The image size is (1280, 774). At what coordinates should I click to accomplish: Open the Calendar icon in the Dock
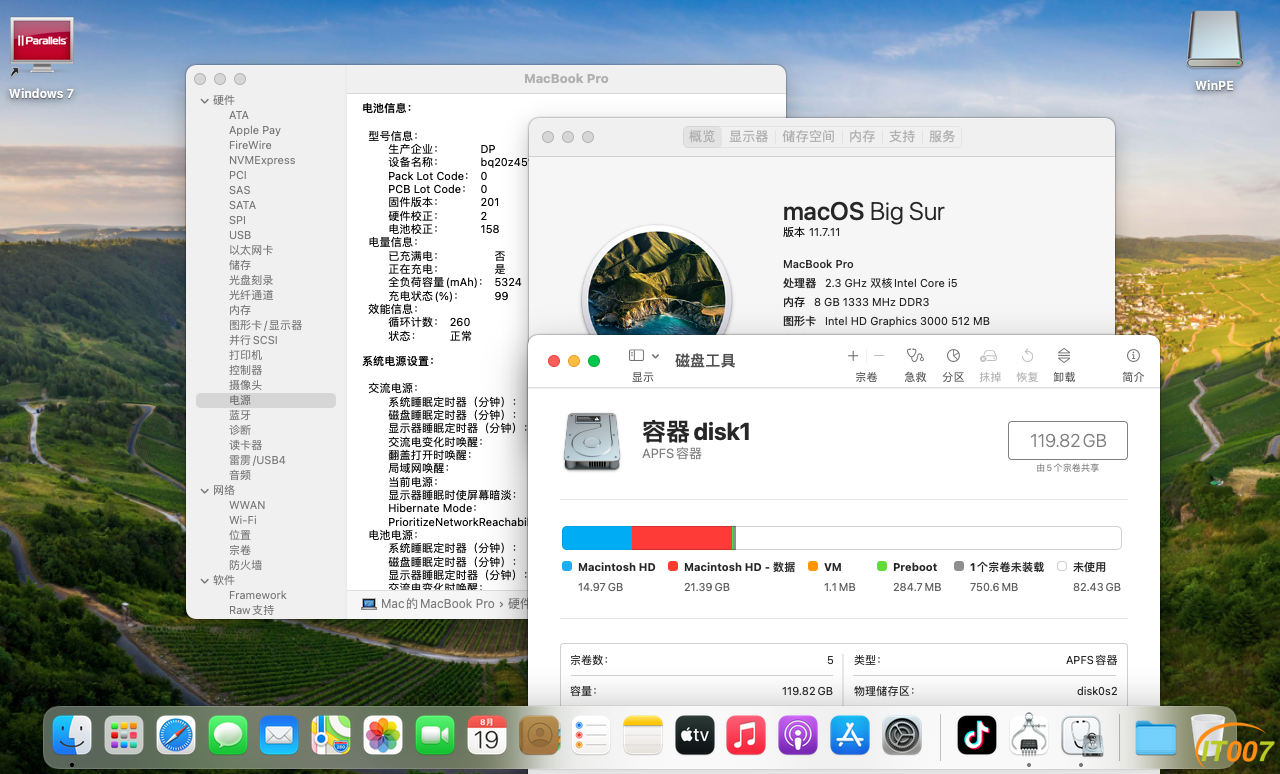[x=487, y=736]
